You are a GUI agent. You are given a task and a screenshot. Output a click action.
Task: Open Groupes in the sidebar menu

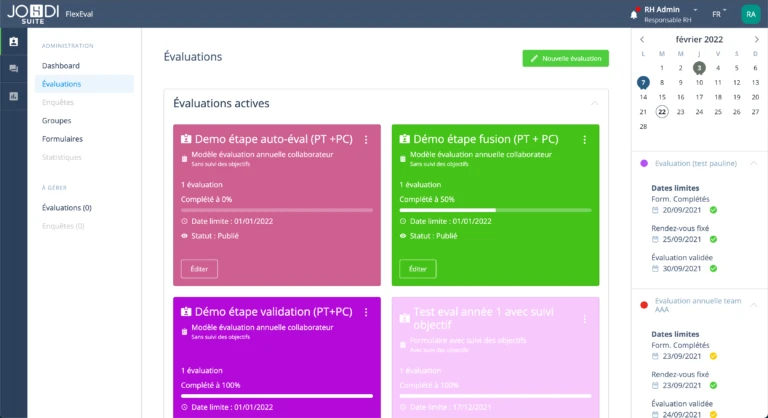pyautogui.click(x=56, y=120)
